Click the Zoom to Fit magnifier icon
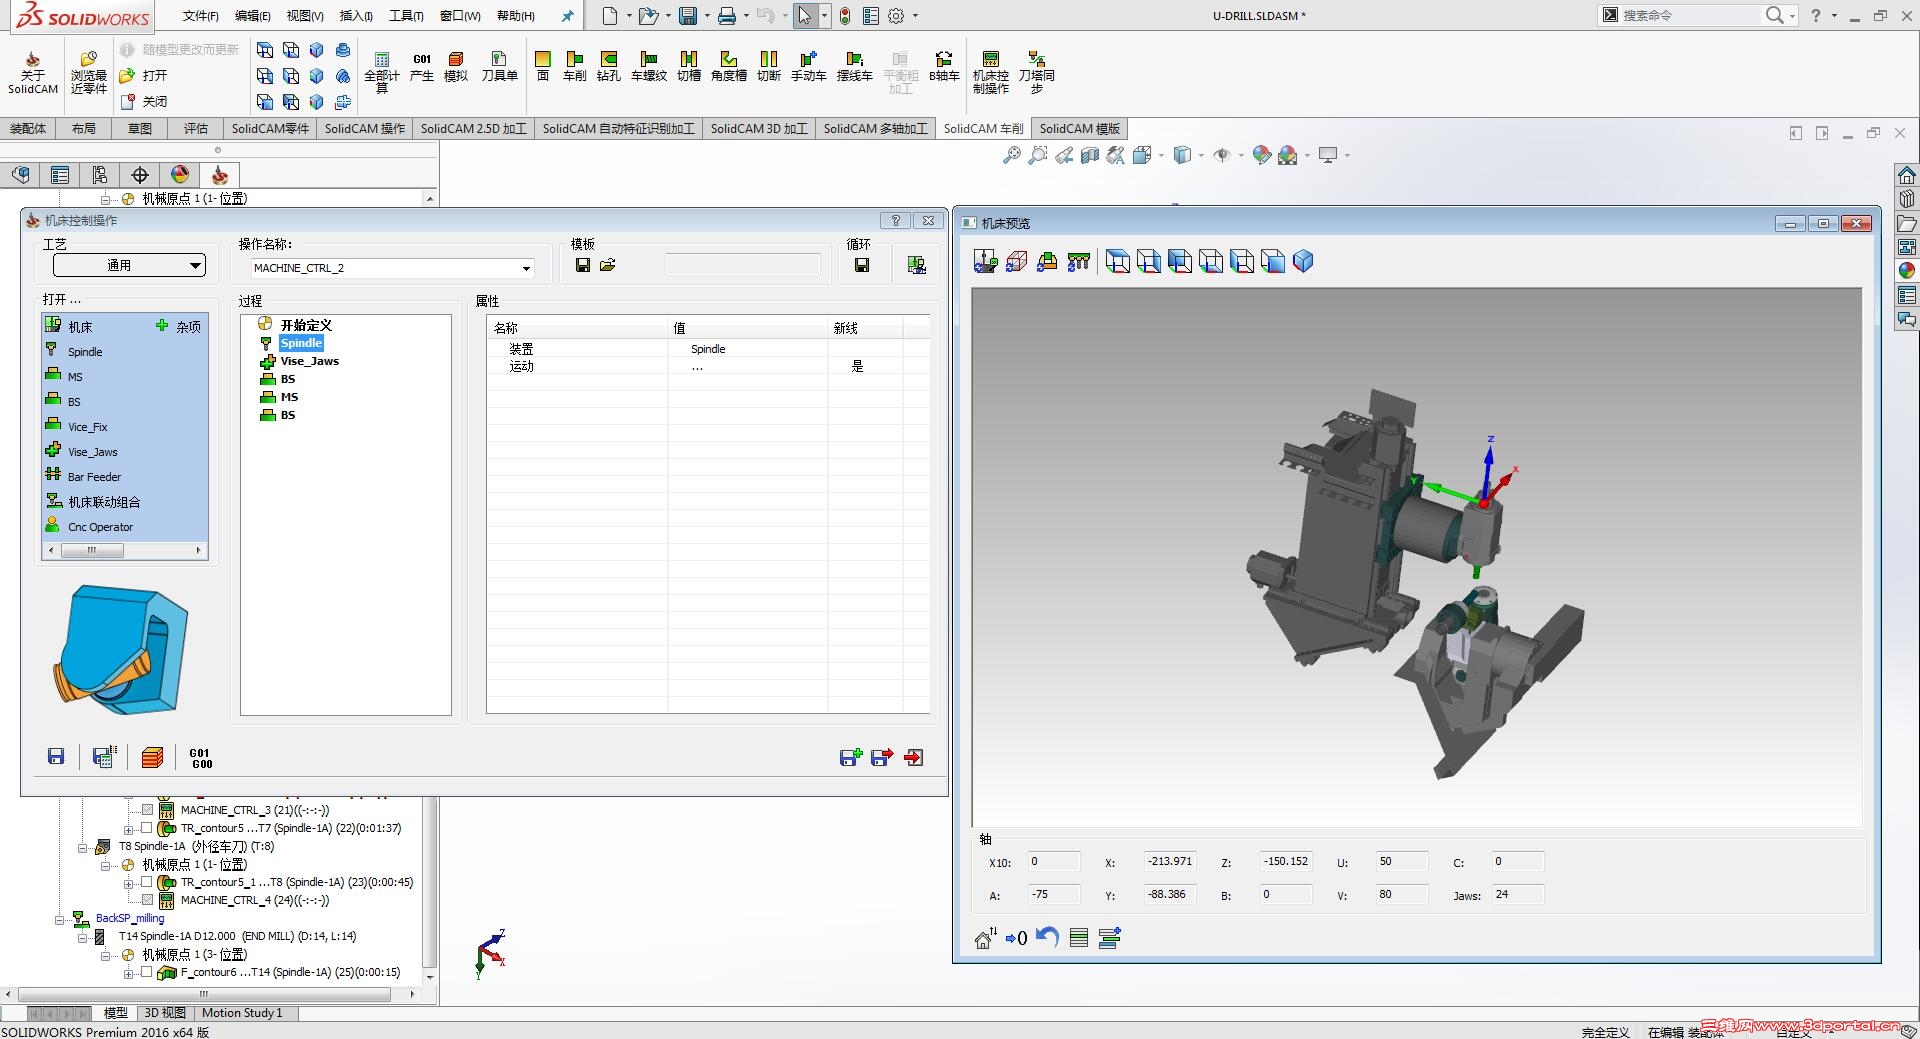Image resolution: width=1920 pixels, height=1039 pixels. (x=1012, y=155)
